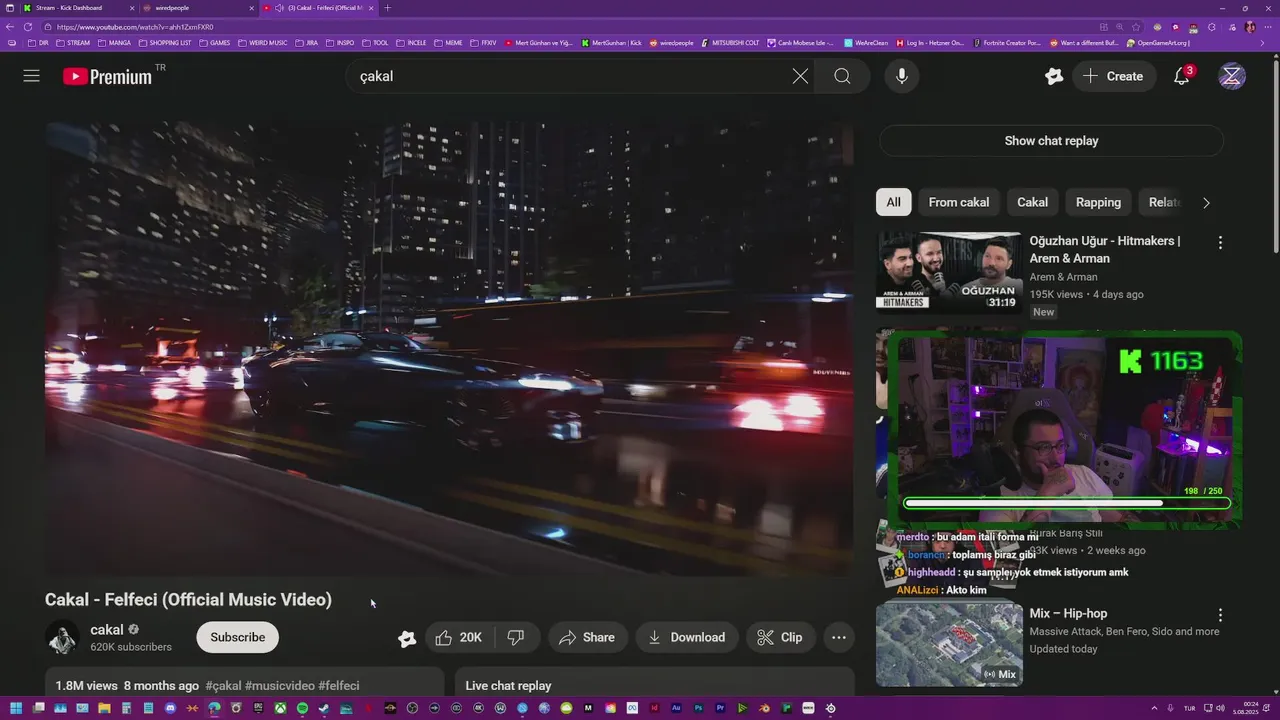
Task: Click the #felfeci hashtag
Action: coord(339,686)
